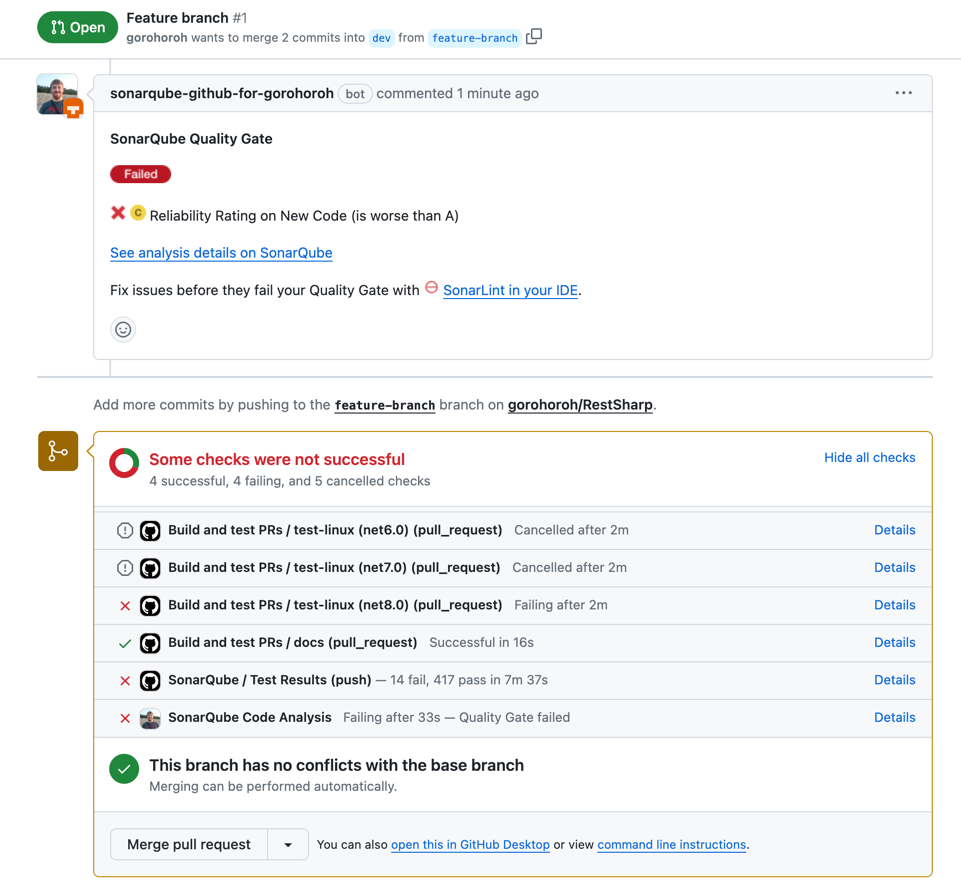Click the Open pull request status badge
Image resolution: width=961 pixels, height=890 pixels.
(77, 27)
